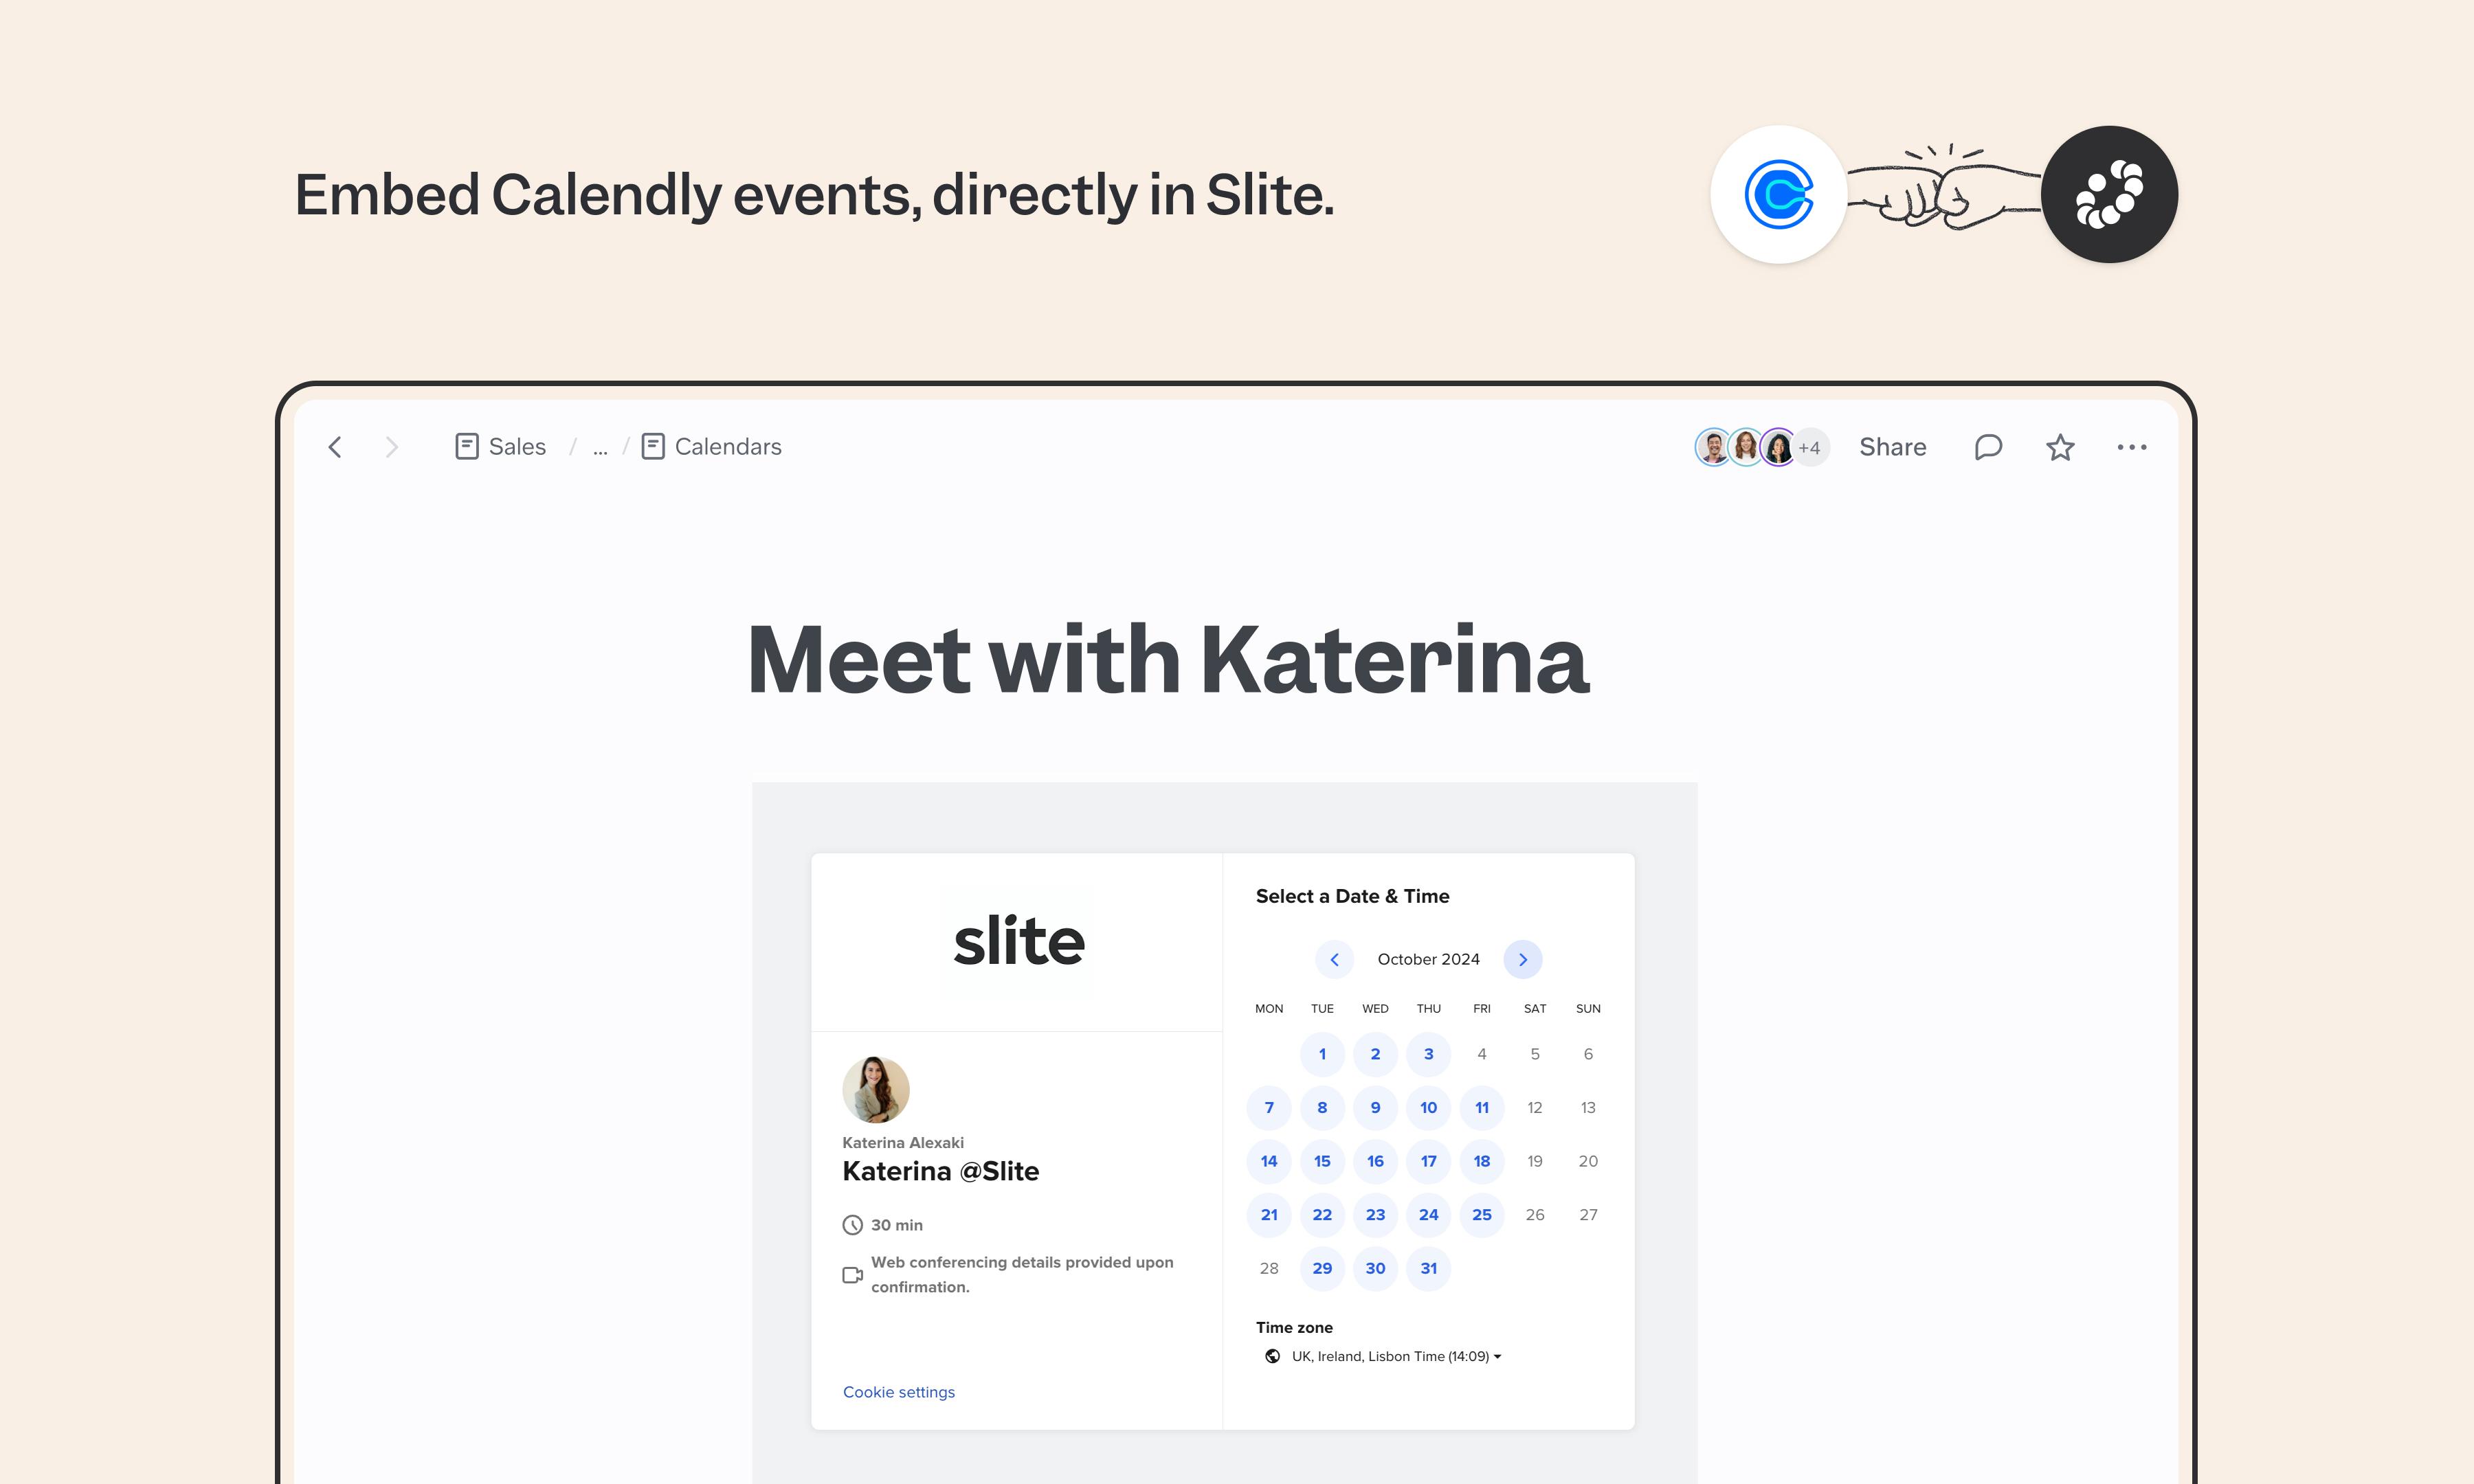2474x1484 pixels.
Task: Select October 14 on the calendar
Action: coord(1268,1161)
